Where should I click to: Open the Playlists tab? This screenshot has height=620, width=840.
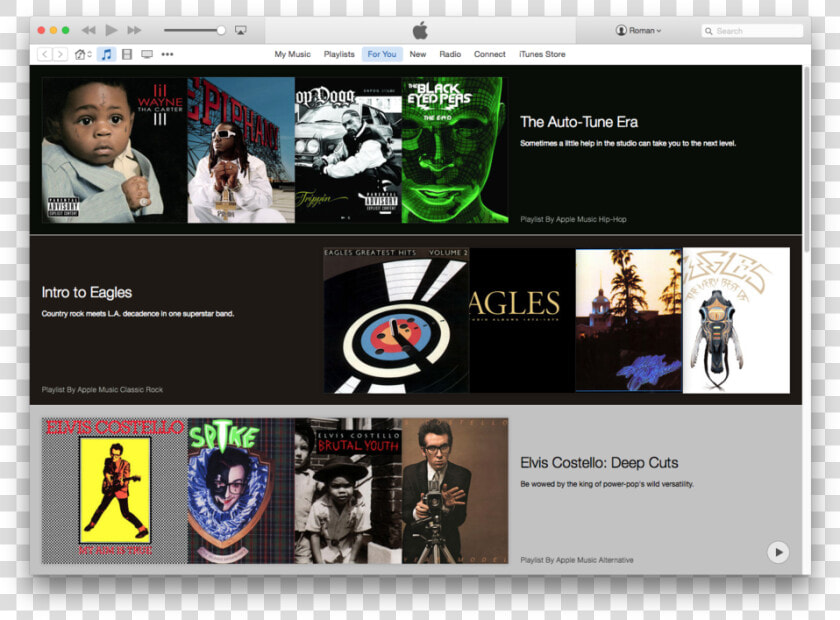[x=339, y=54]
